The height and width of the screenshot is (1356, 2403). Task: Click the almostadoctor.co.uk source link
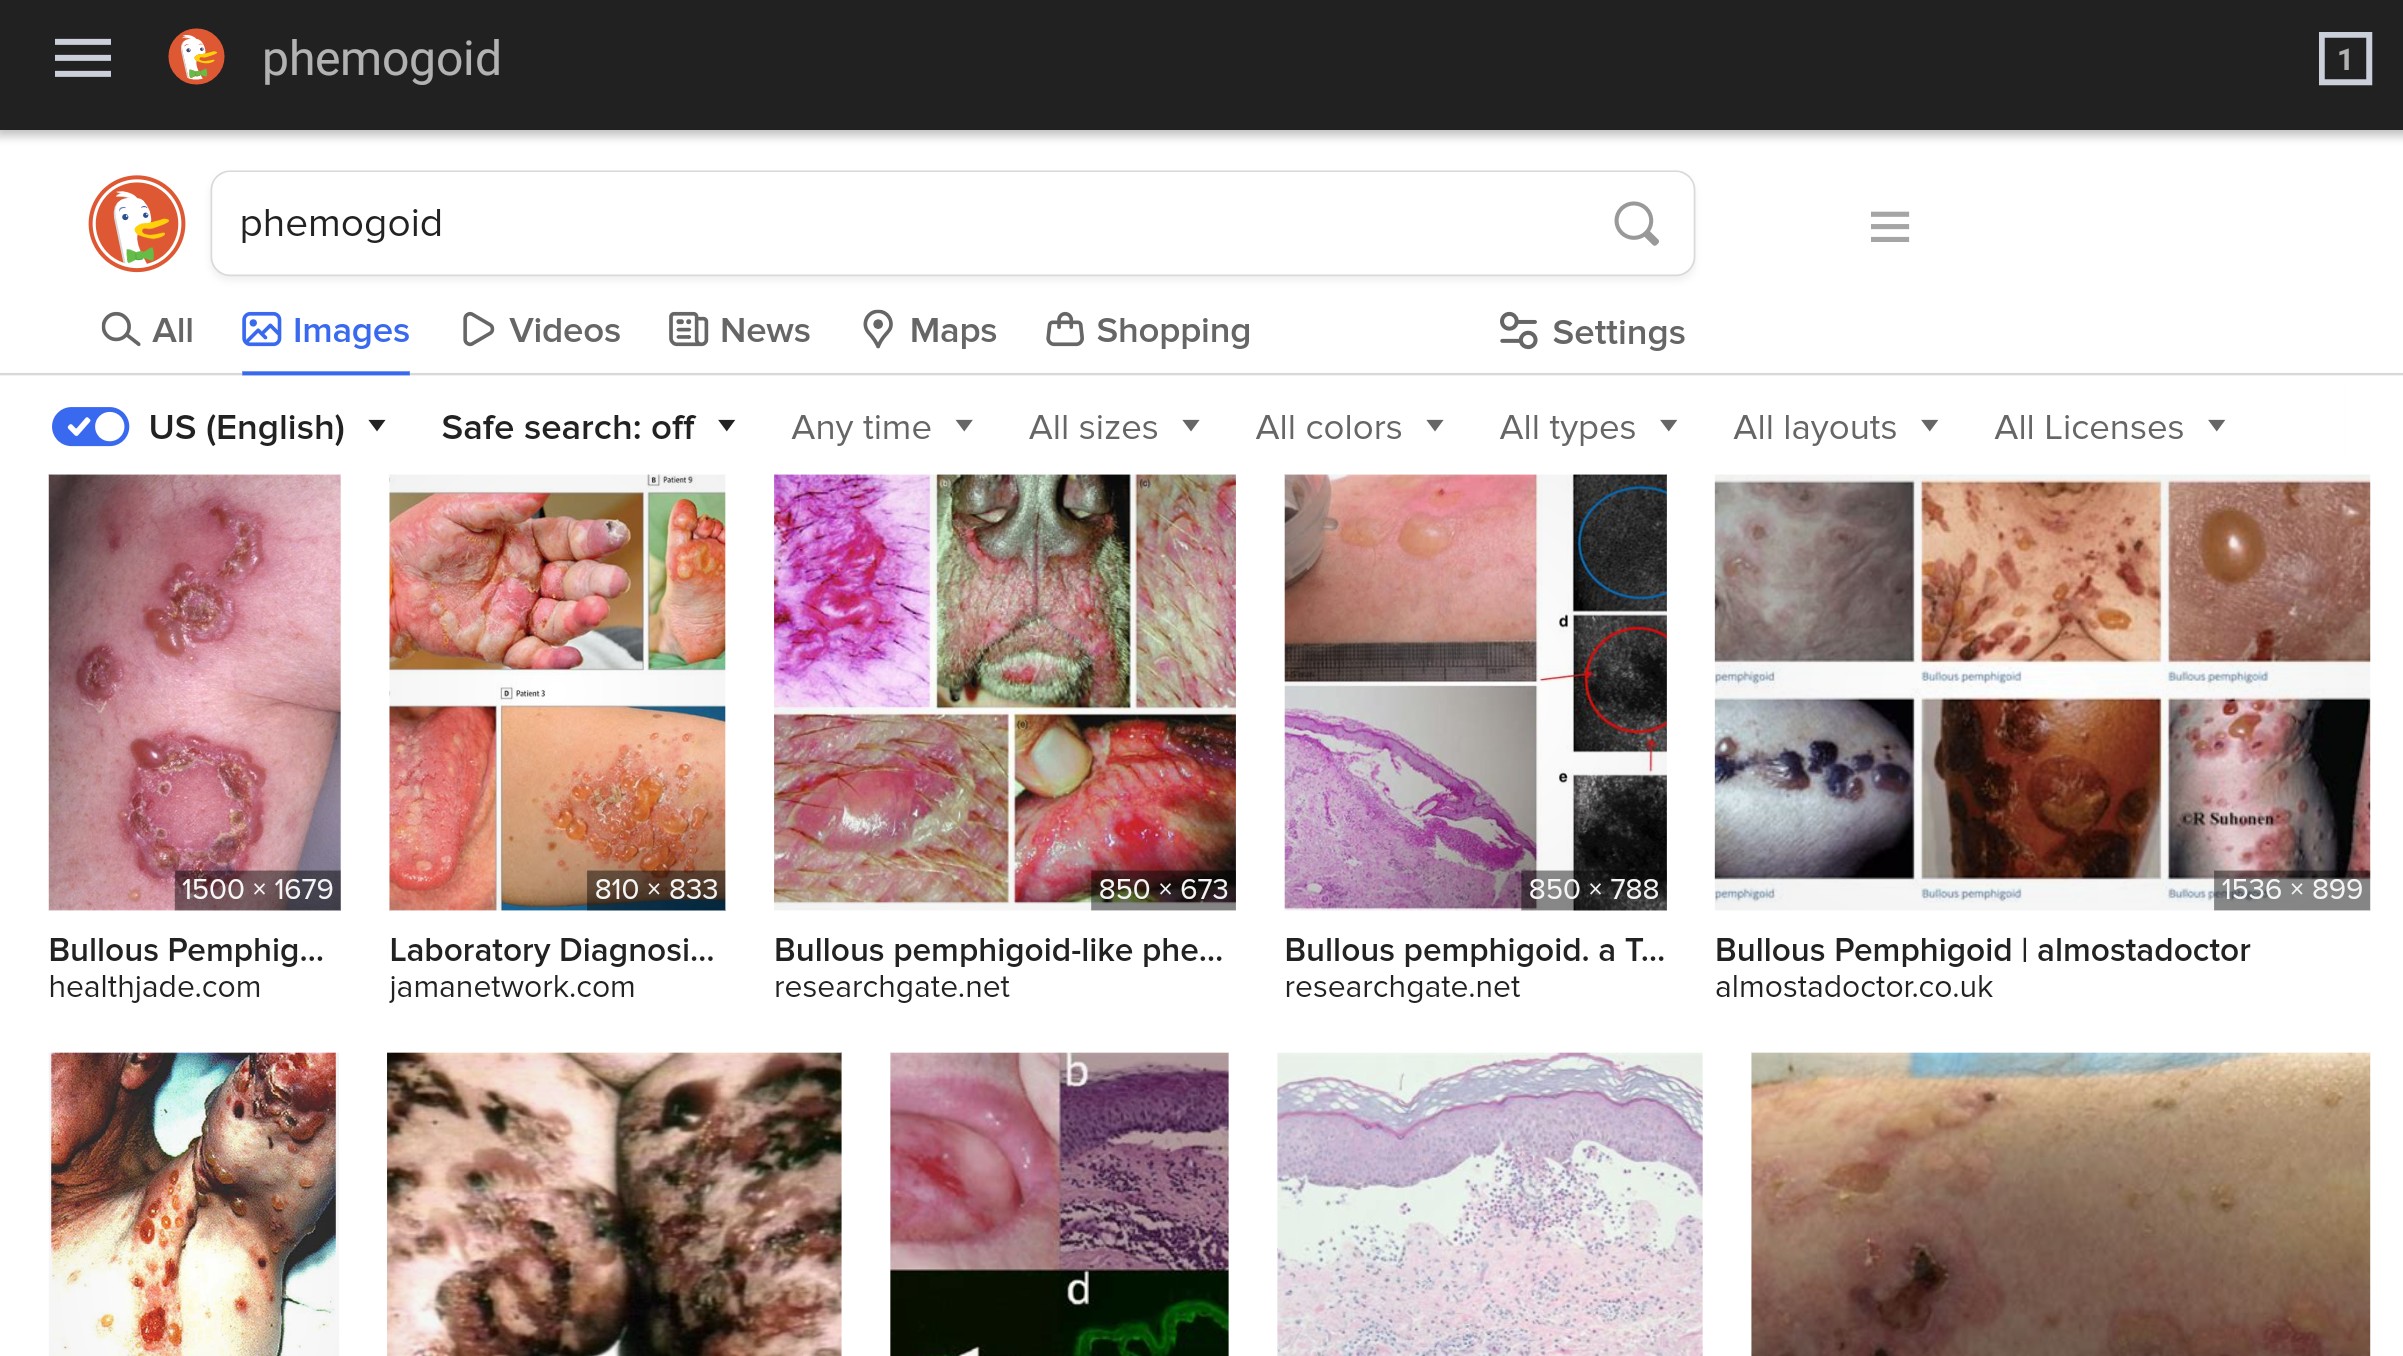tap(1854, 987)
